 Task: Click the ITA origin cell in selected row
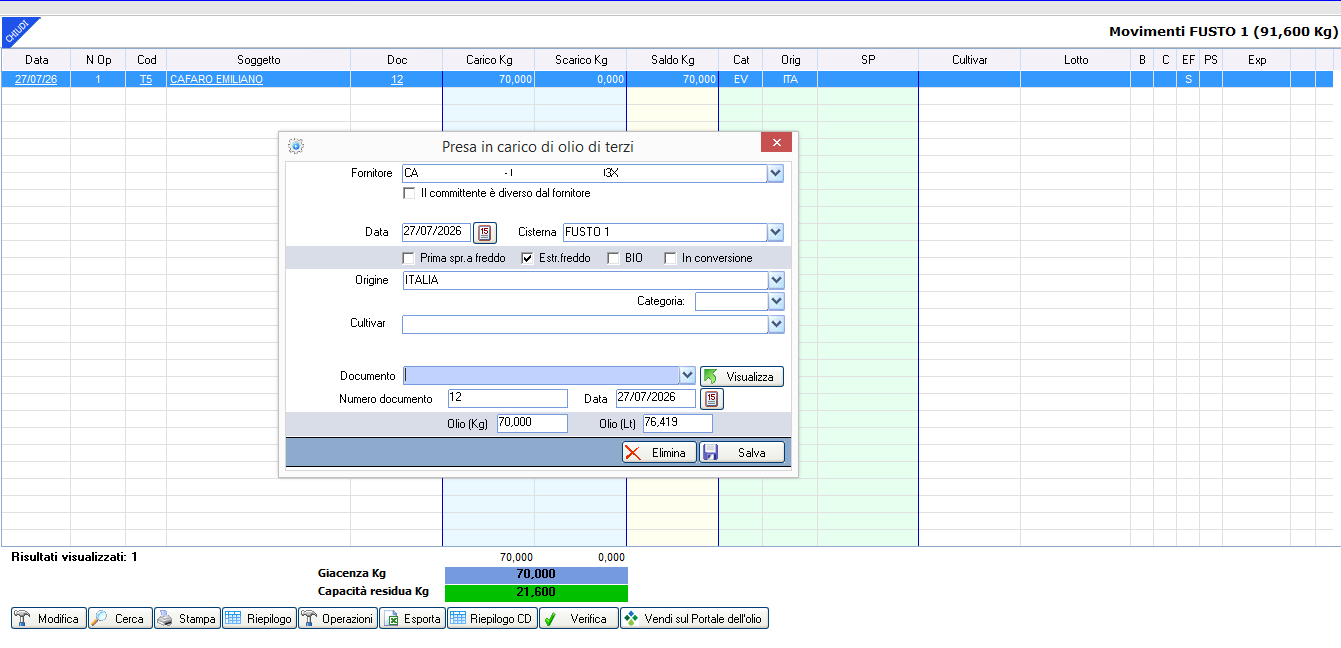click(790, 79)
